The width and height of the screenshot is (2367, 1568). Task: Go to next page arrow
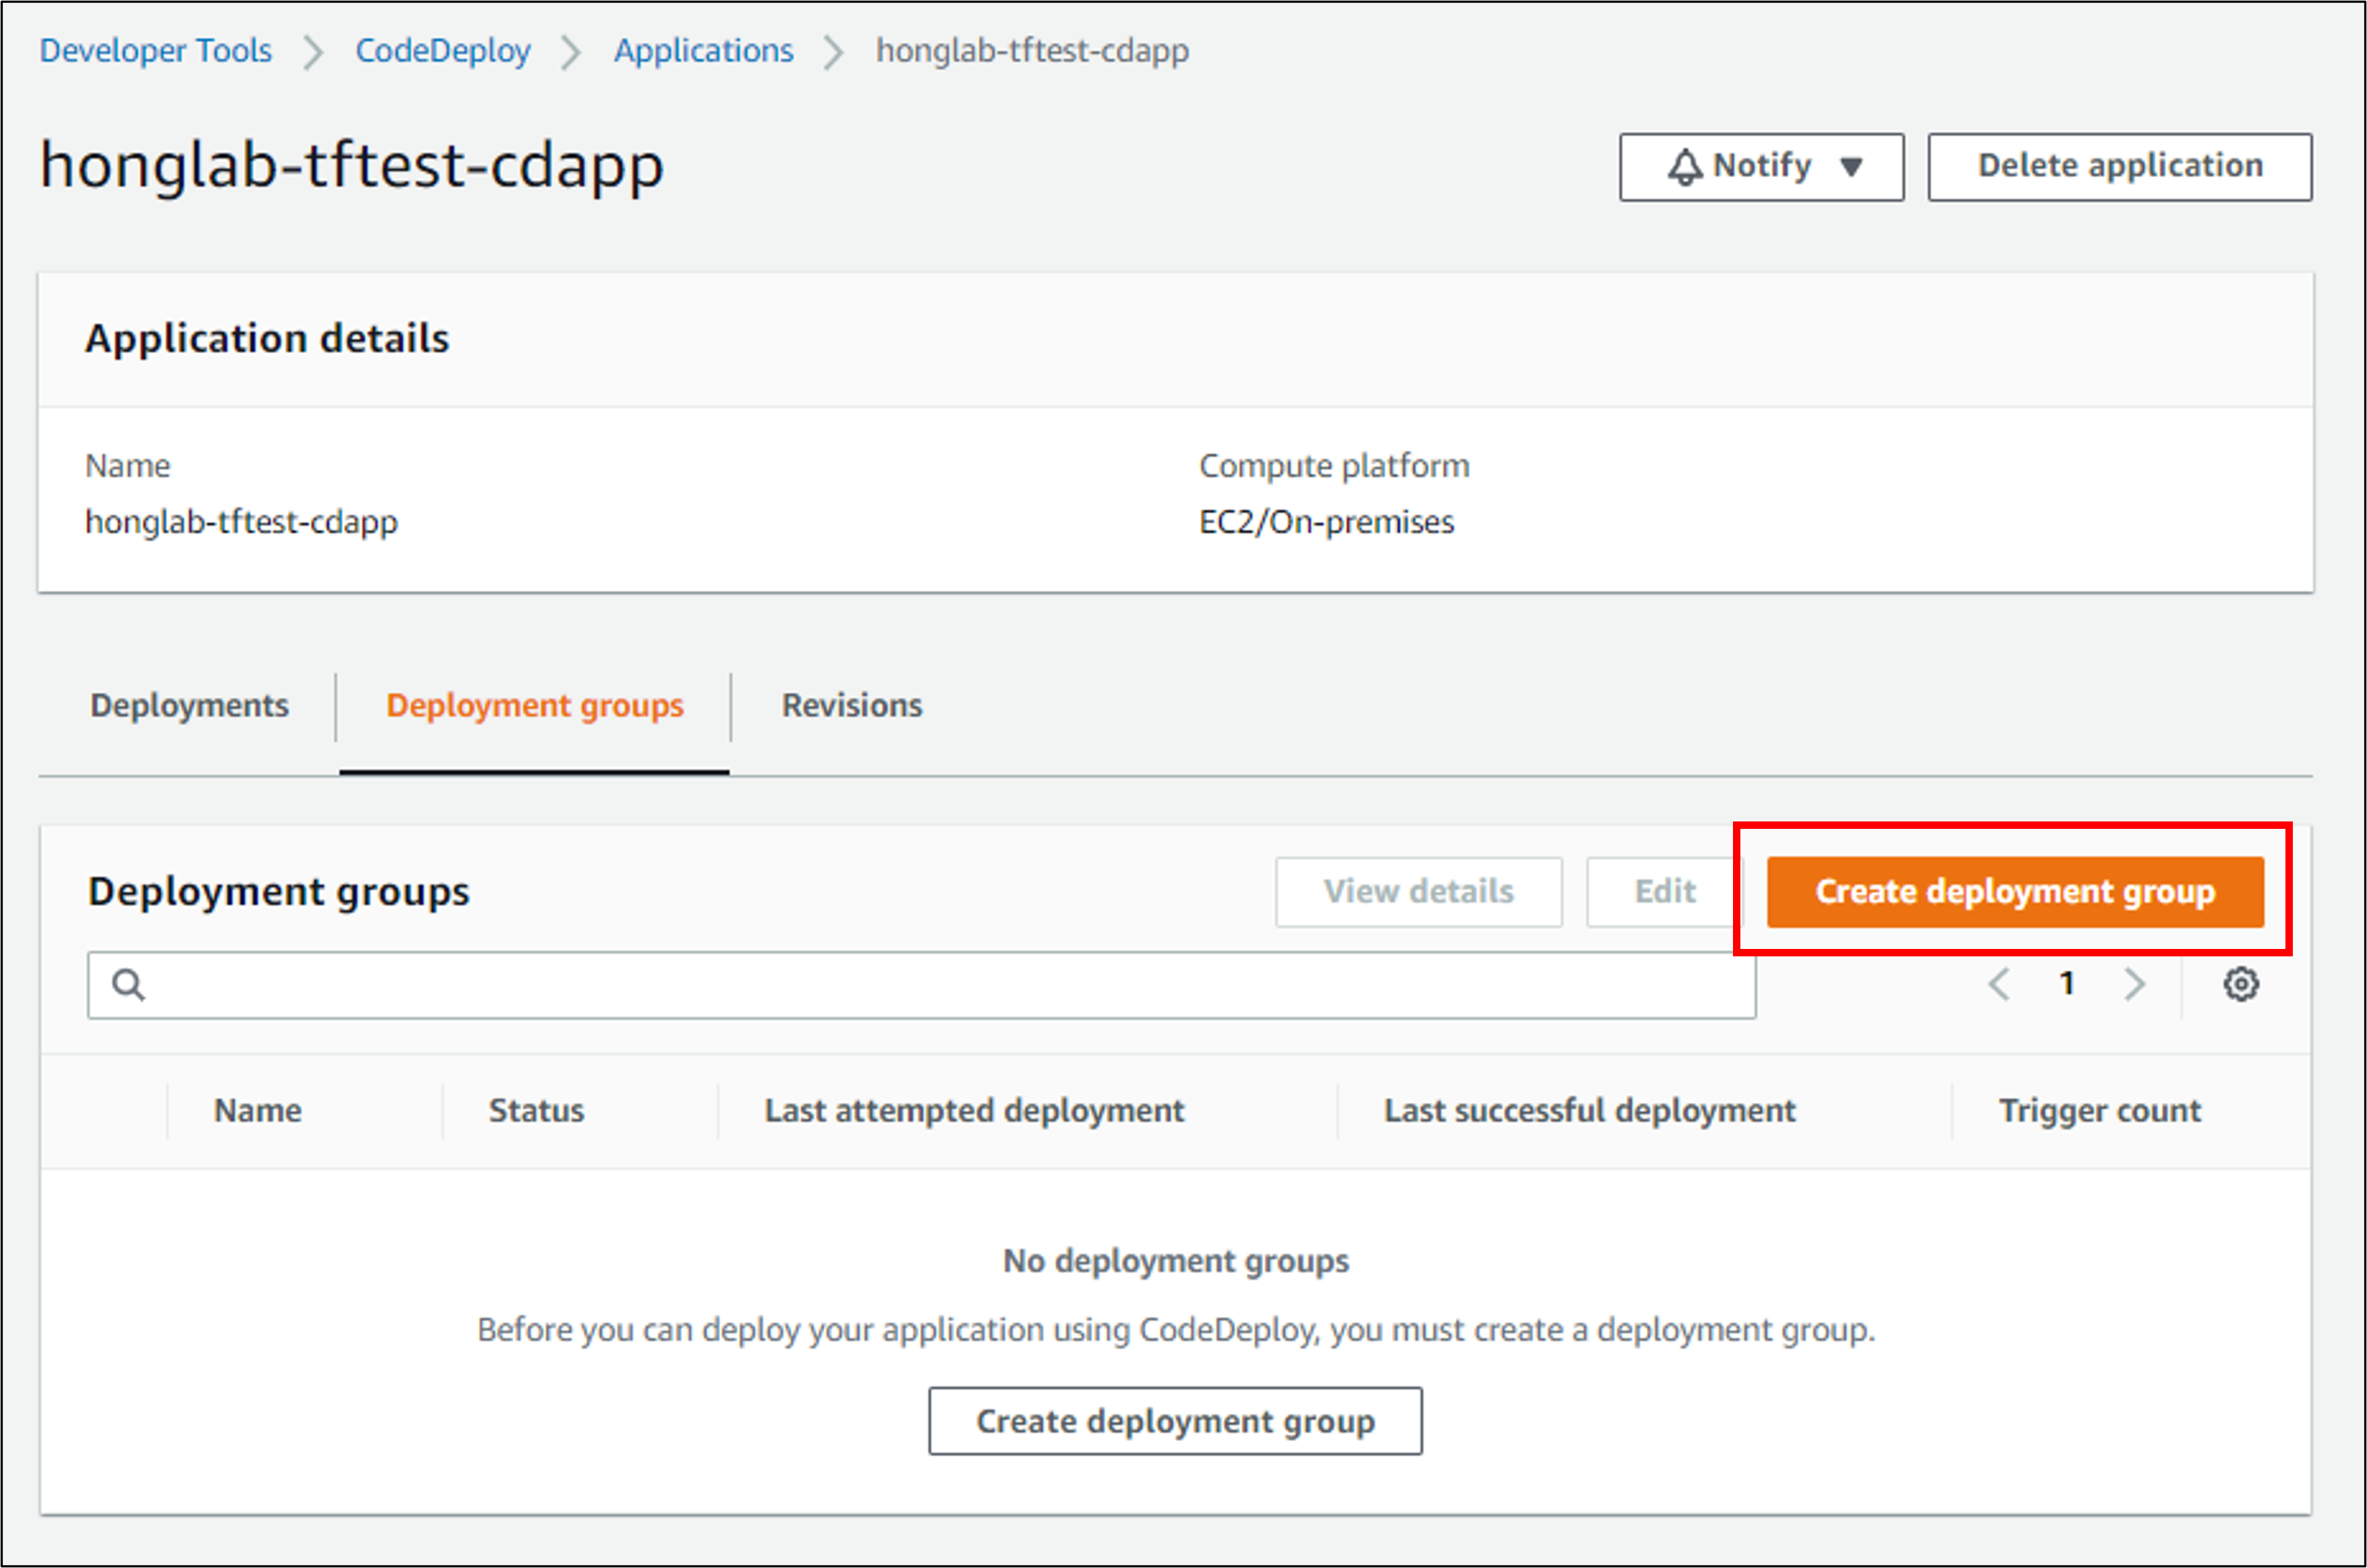click(x=2134, y=984)
